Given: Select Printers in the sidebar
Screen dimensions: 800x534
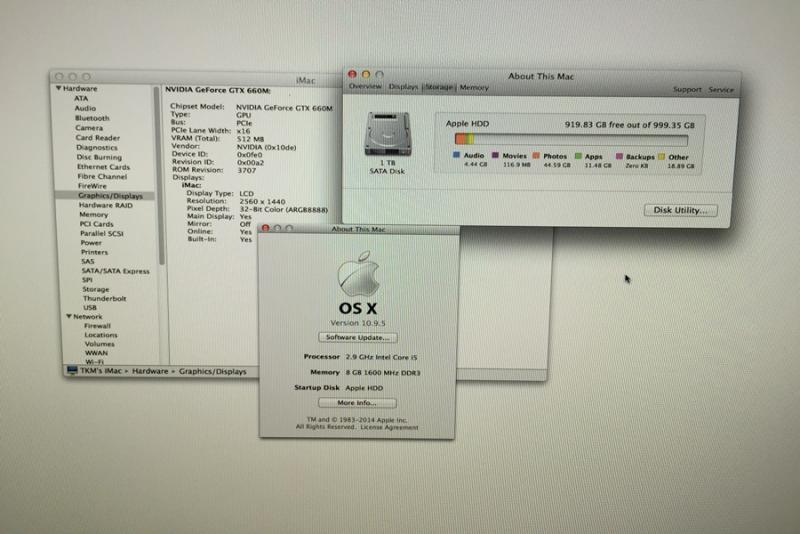Looking at the screenshot, I should coord(94,252).
